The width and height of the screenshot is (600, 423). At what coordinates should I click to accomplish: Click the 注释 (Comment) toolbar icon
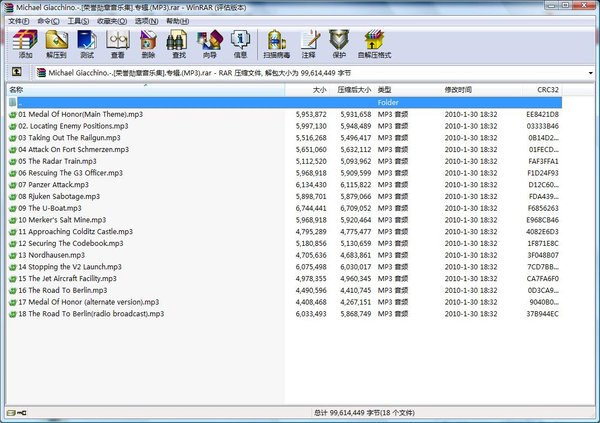(309, 44)
